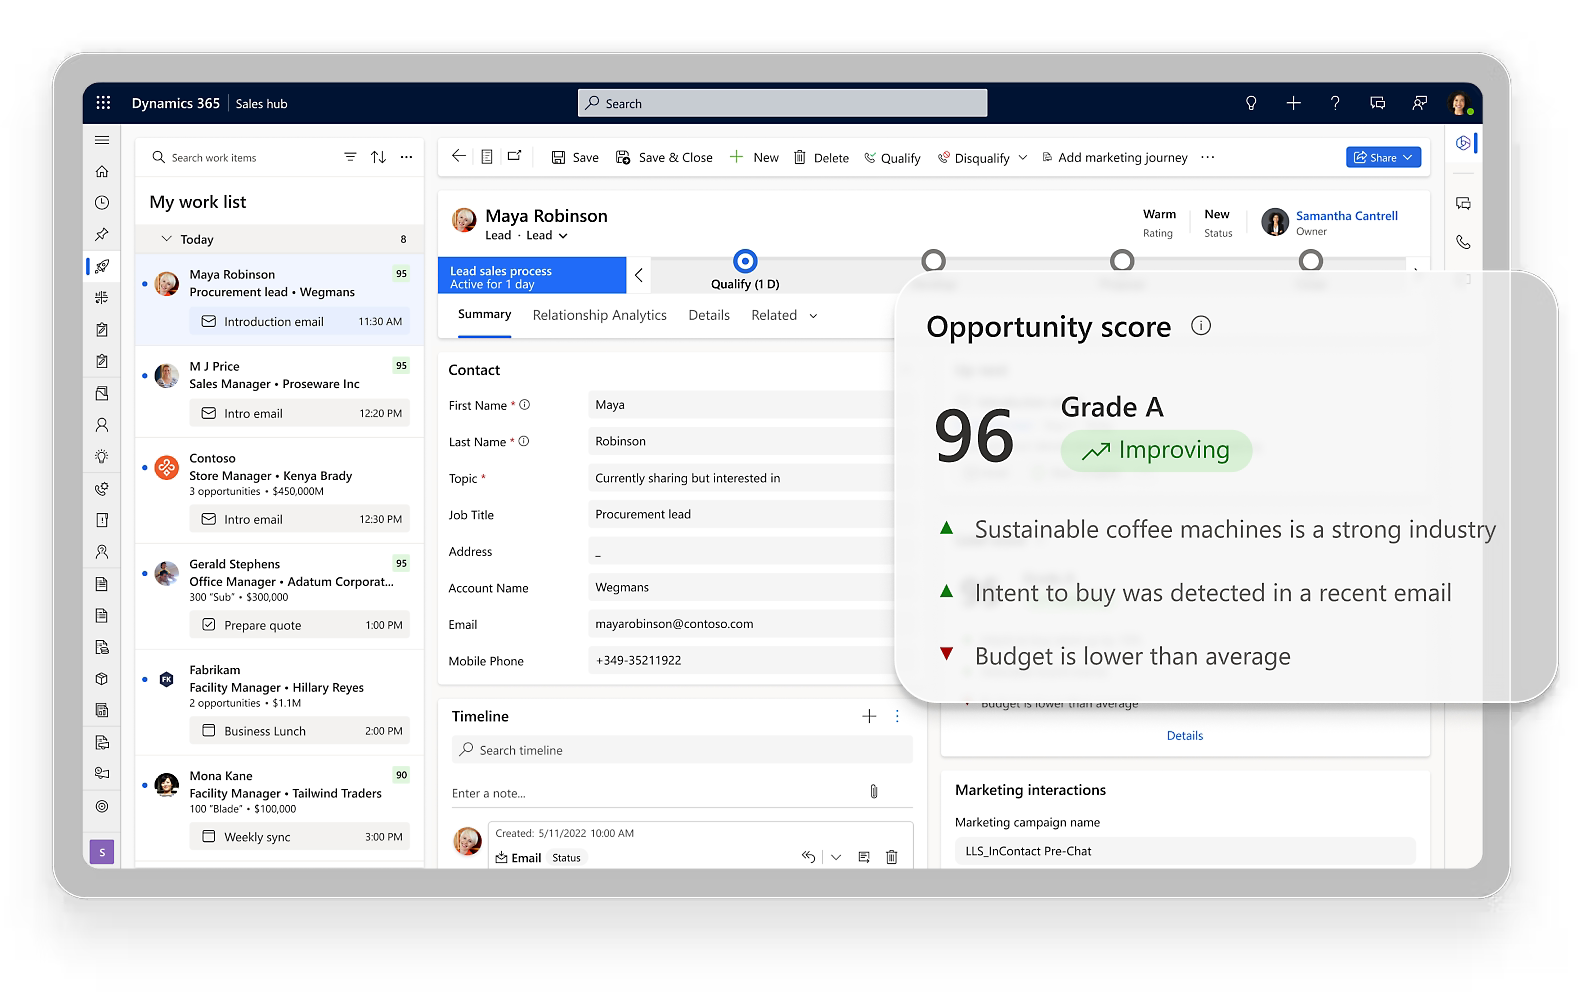The image size is (1584, 1000).
Task: Collapse the Today group in work list
Action: click(x=167, y=239)
